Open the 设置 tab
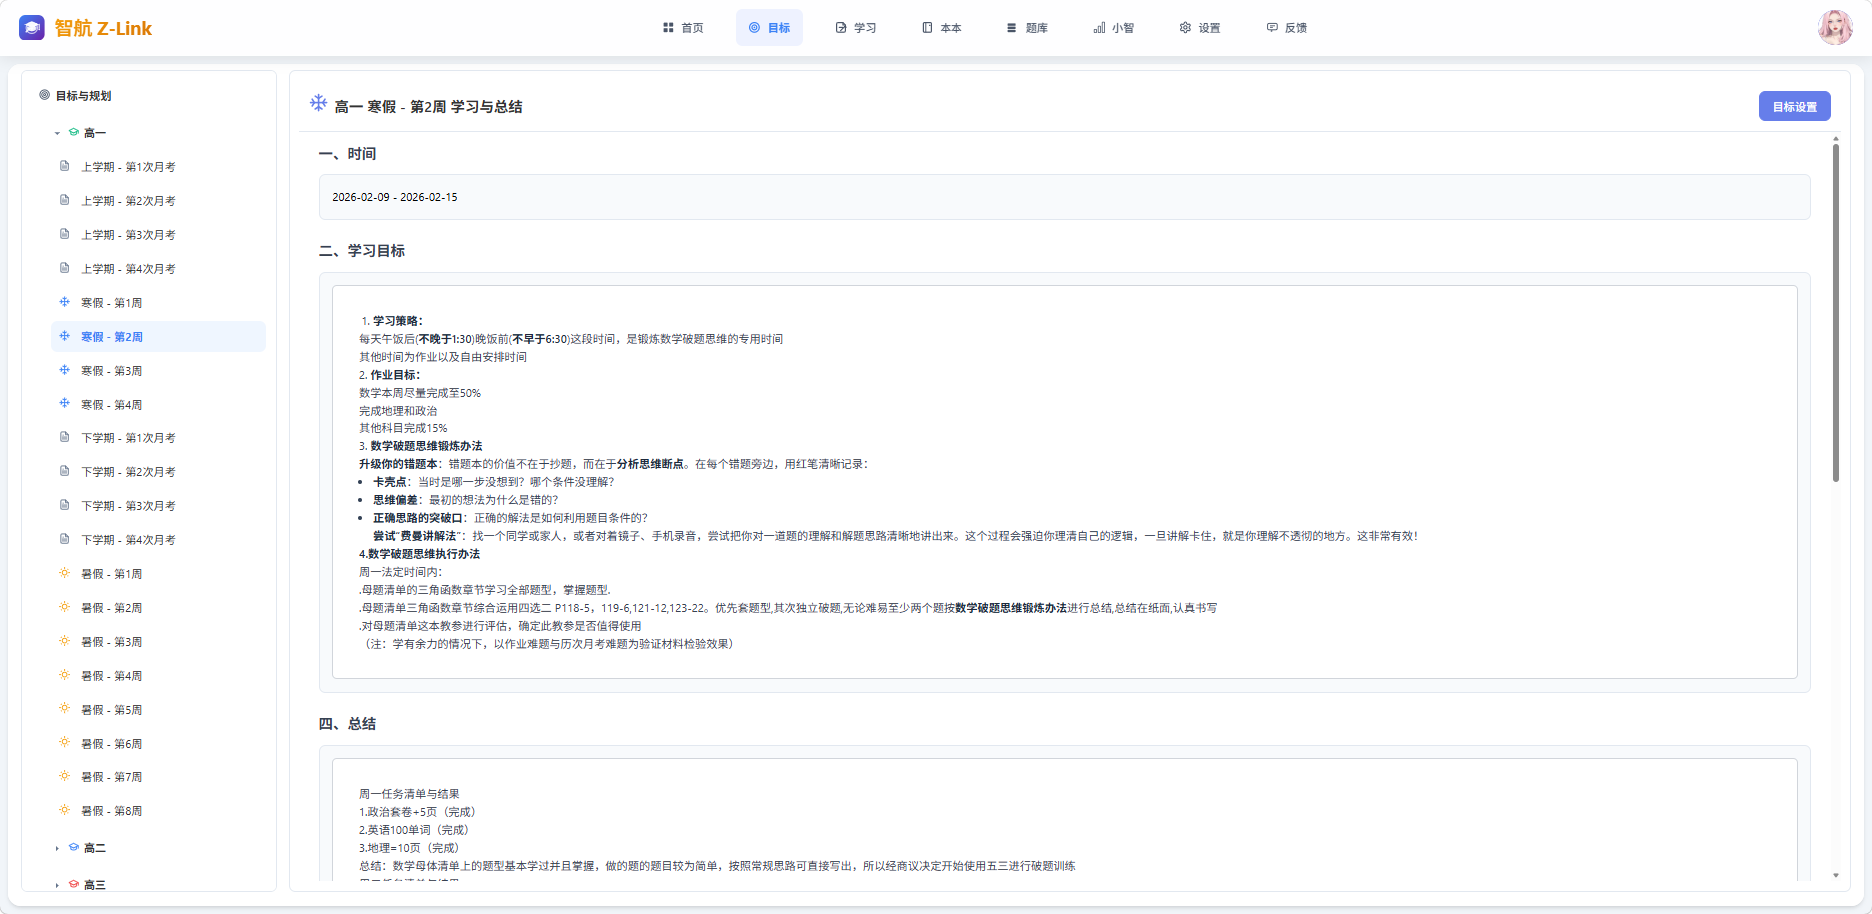 (1200, 28)
